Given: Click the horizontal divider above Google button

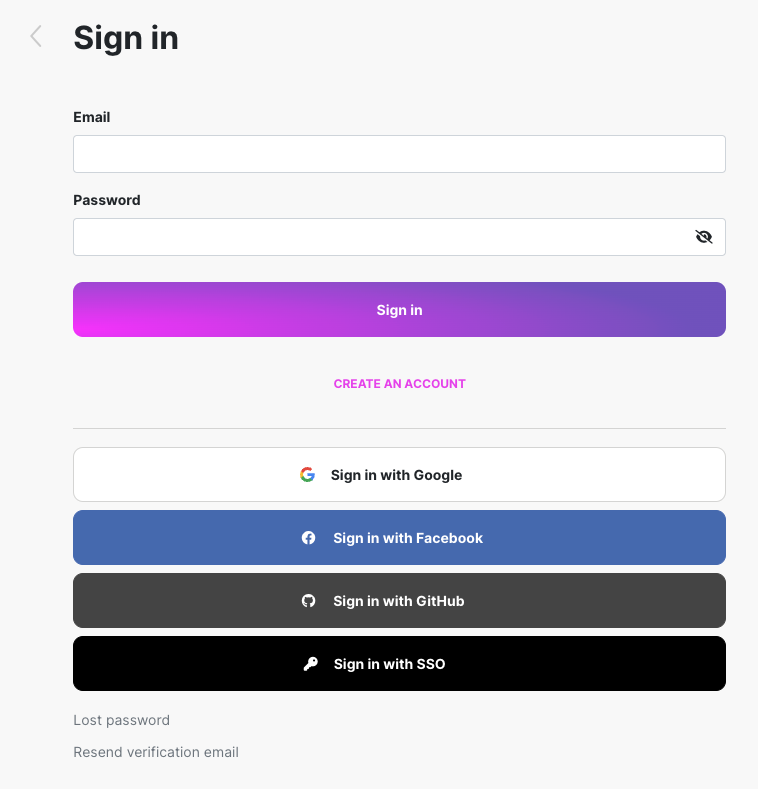Looking at the screenshot, I should click(399, 428).
